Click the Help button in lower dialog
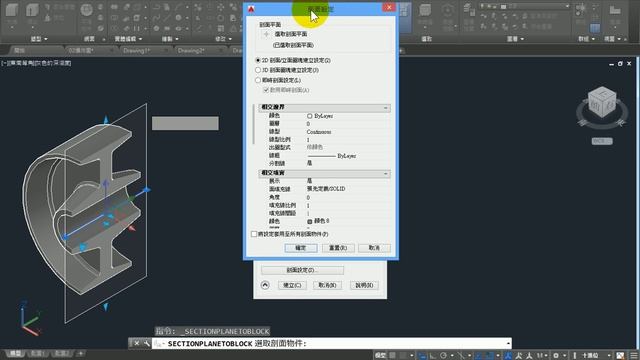The width and height of the screenshot is (640, 360). 364,285
